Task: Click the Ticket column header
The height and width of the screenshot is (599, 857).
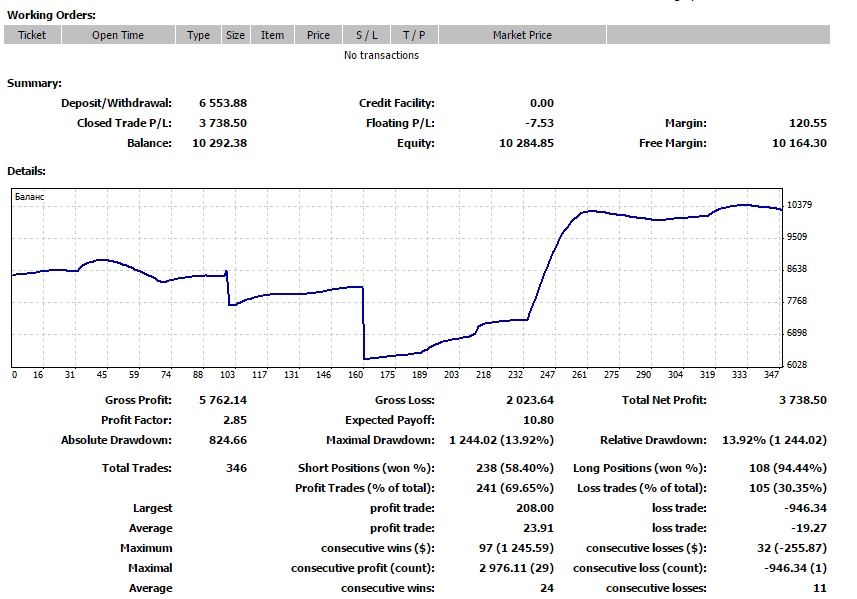Action: click(32, 35)
